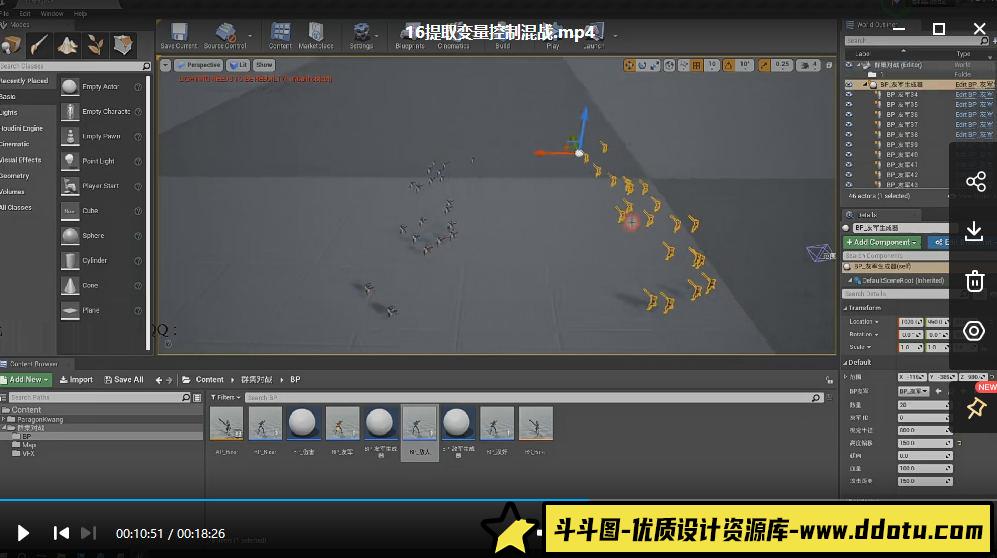Click the Add Component button
Image resolution: width=997 pixels, height=558 pixels.
(x=881, y=242)
